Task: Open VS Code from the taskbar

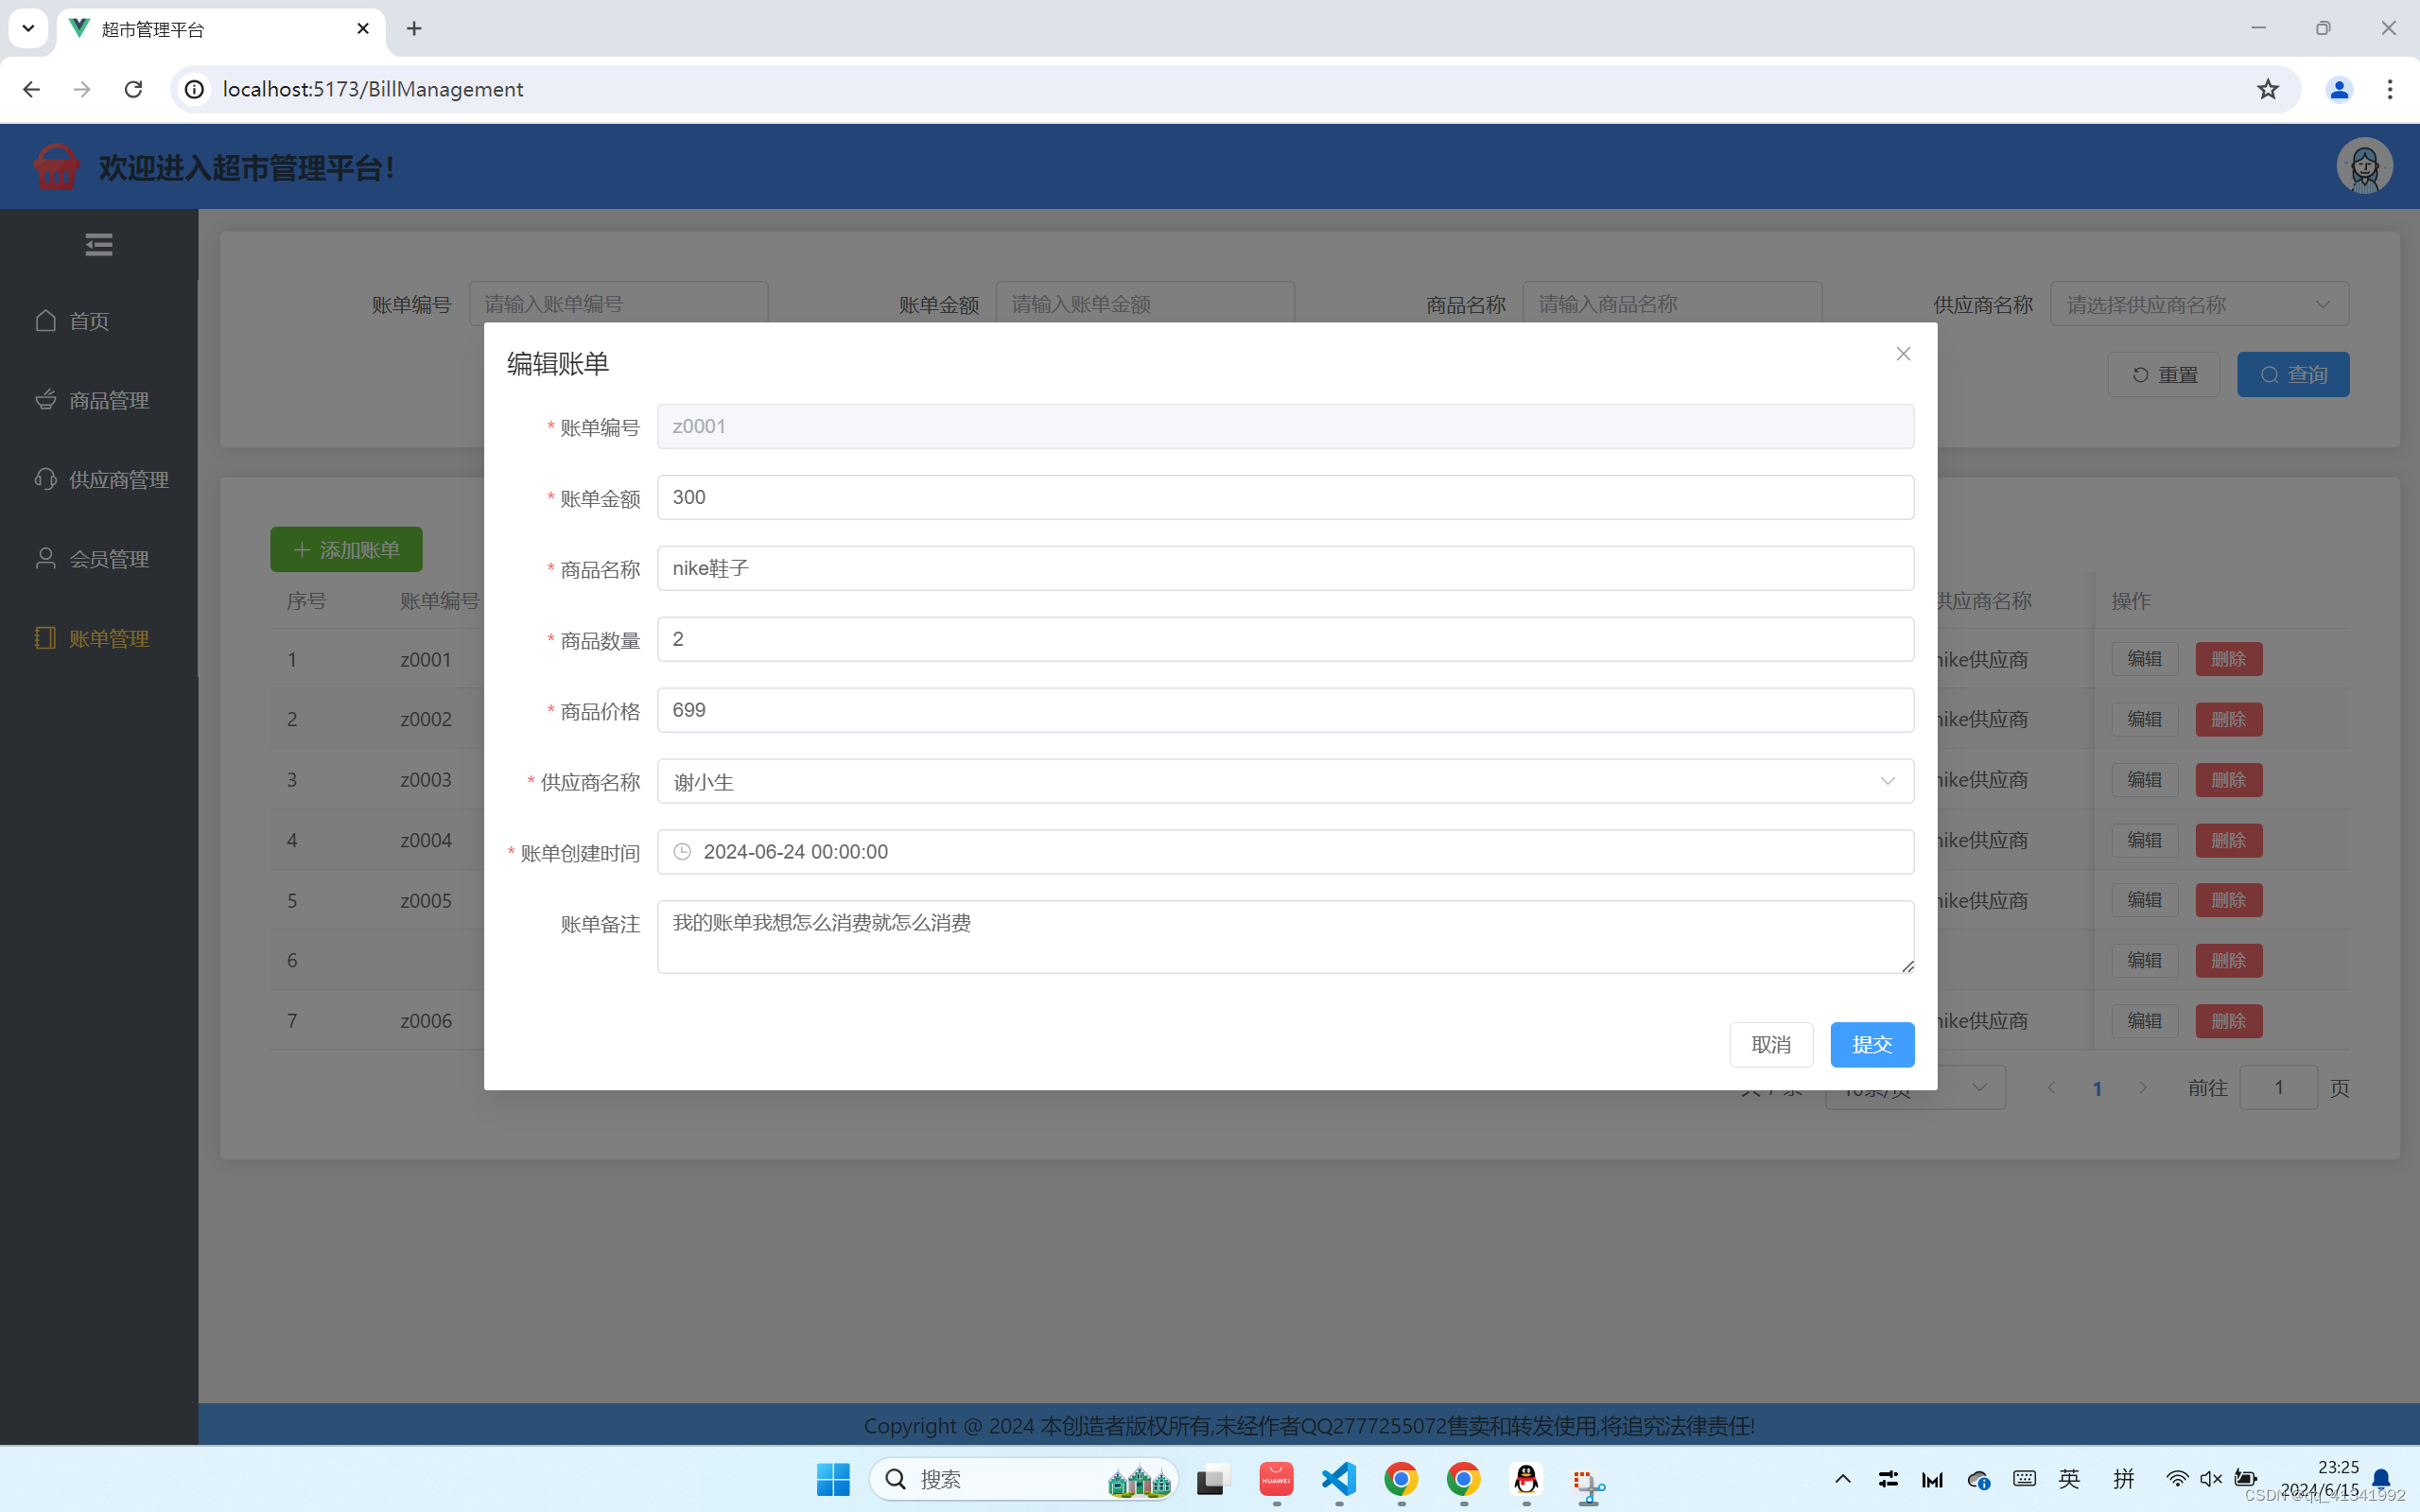Action: pos(1338,1479)
